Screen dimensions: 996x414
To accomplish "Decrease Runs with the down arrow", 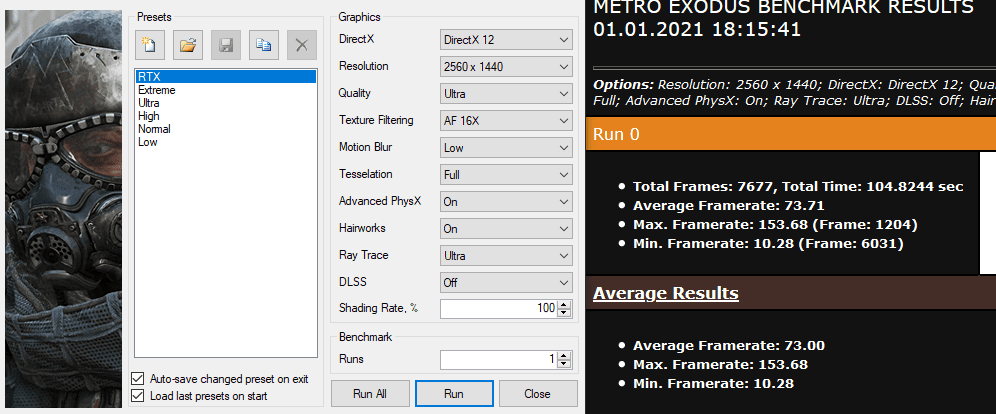I will (565, 364).
